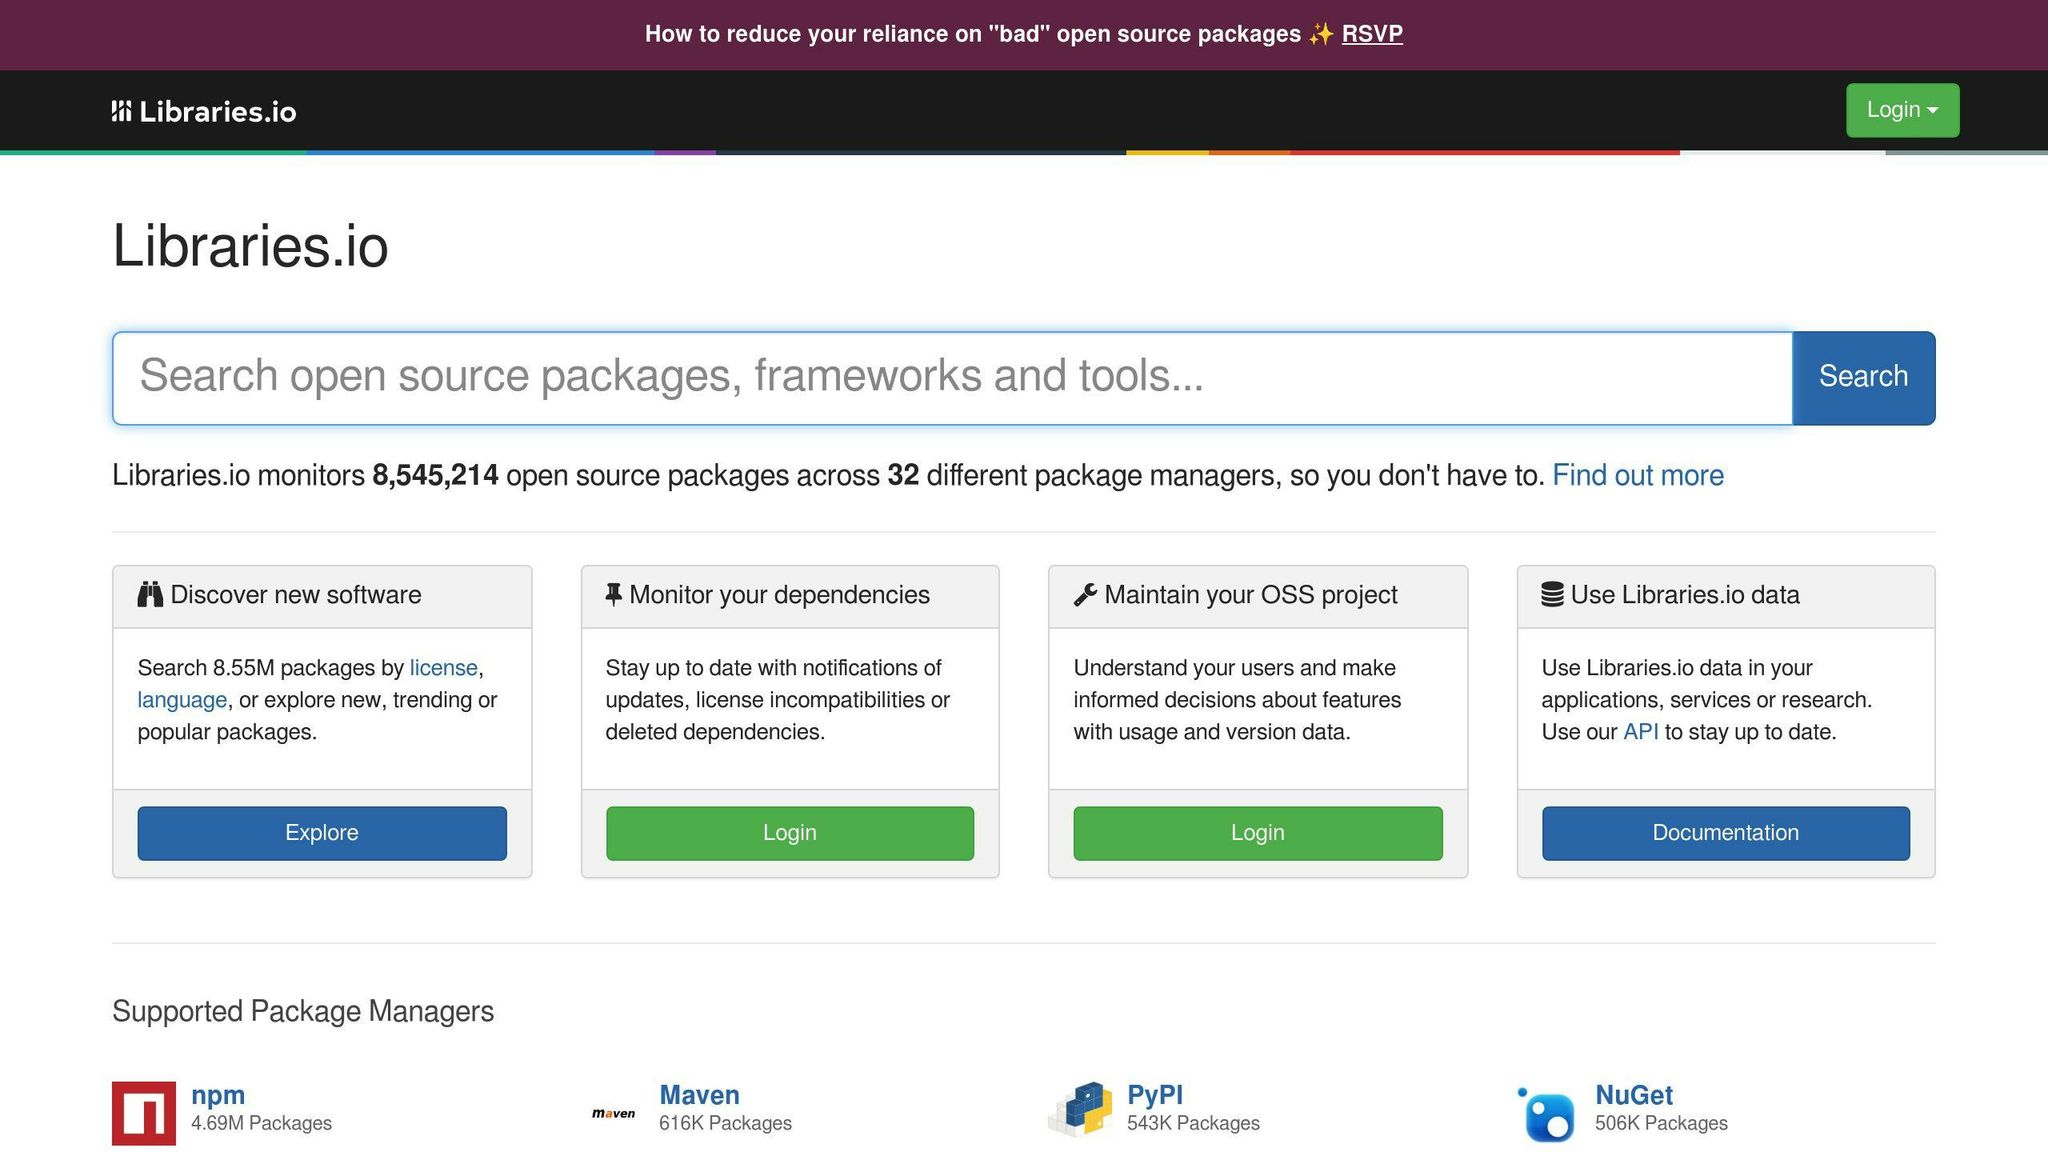Click the binoculars icon on Discover new software
Image resolution: width=2048 pixels, height=1152 pixels.
coord(150,594)
